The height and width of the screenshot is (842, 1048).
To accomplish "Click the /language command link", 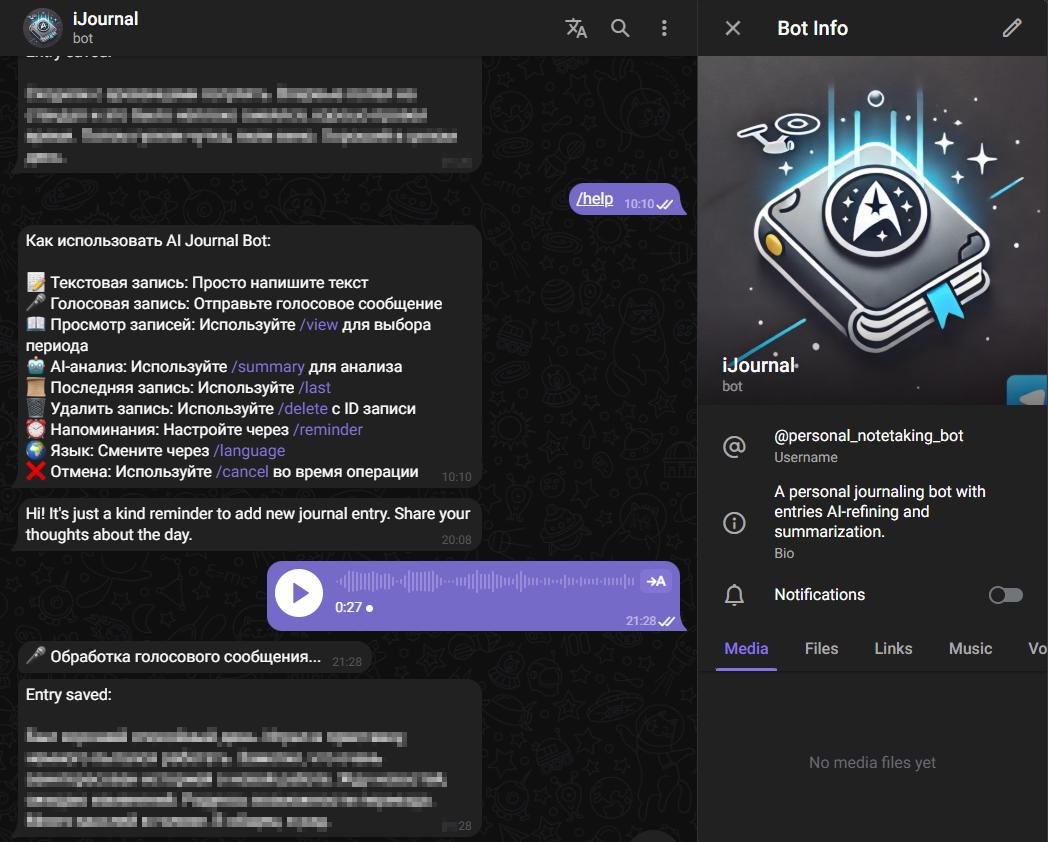I will click(249, 451).
